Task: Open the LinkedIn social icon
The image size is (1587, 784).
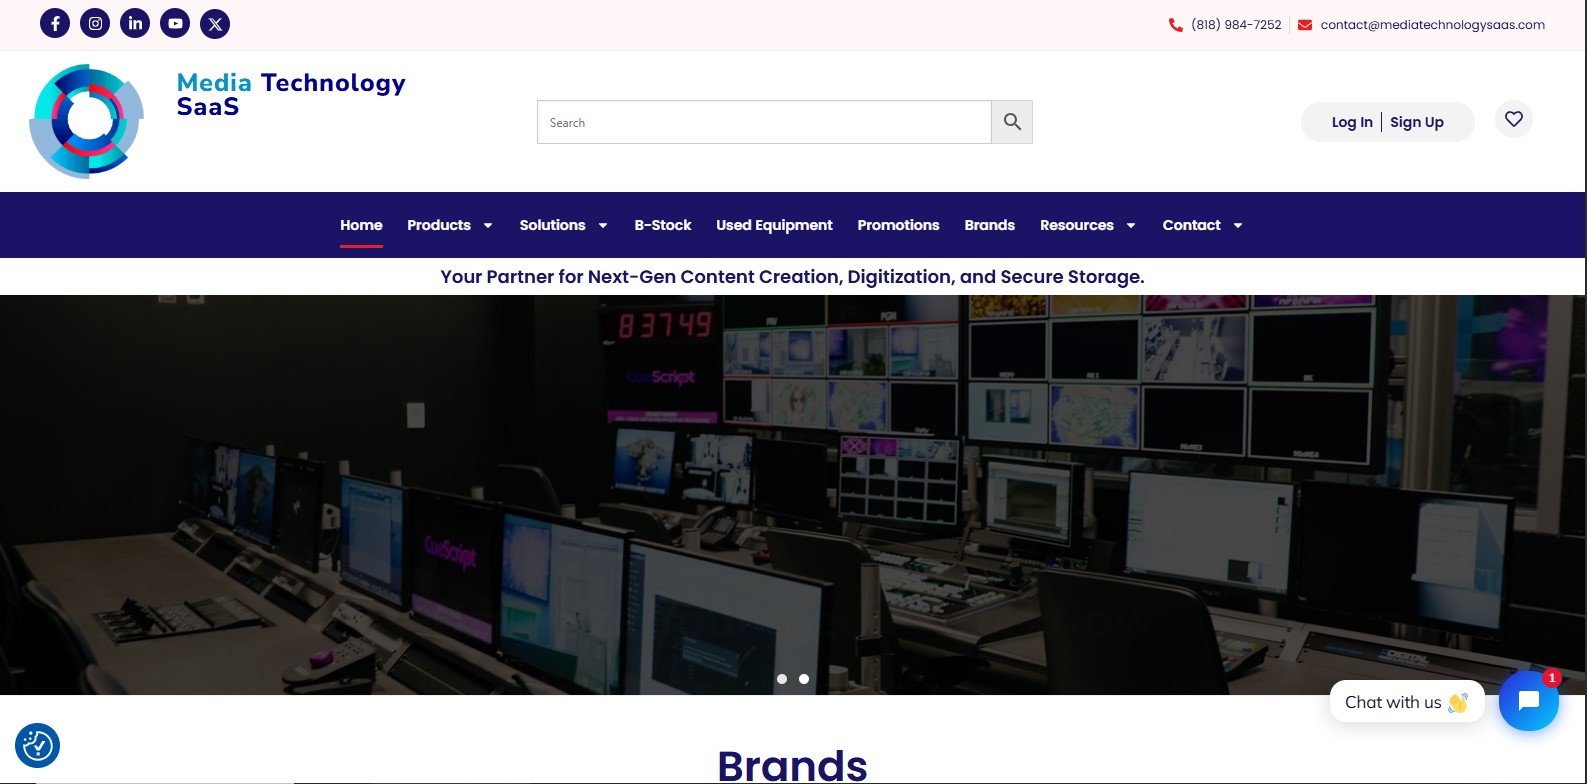Action: tap(135, 23)
